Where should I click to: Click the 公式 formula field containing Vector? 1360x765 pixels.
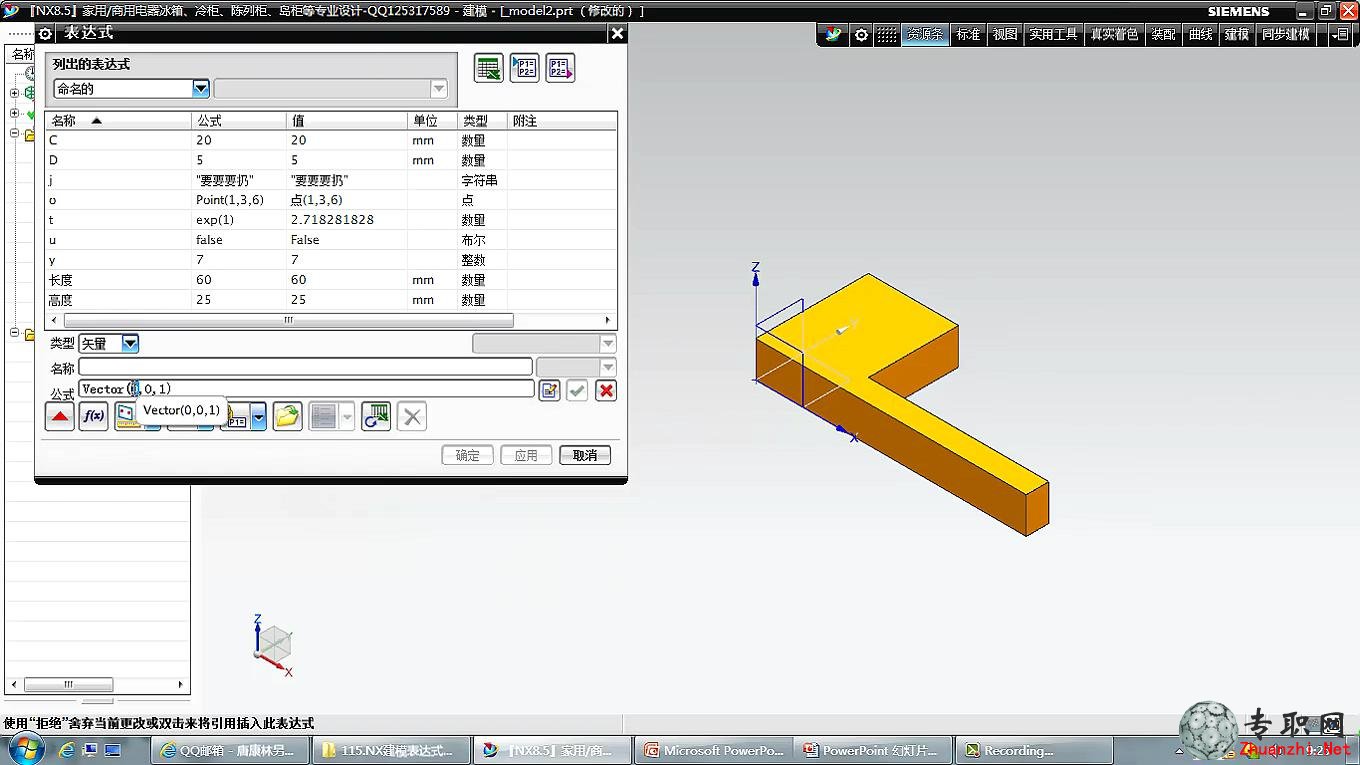[306, 389]
